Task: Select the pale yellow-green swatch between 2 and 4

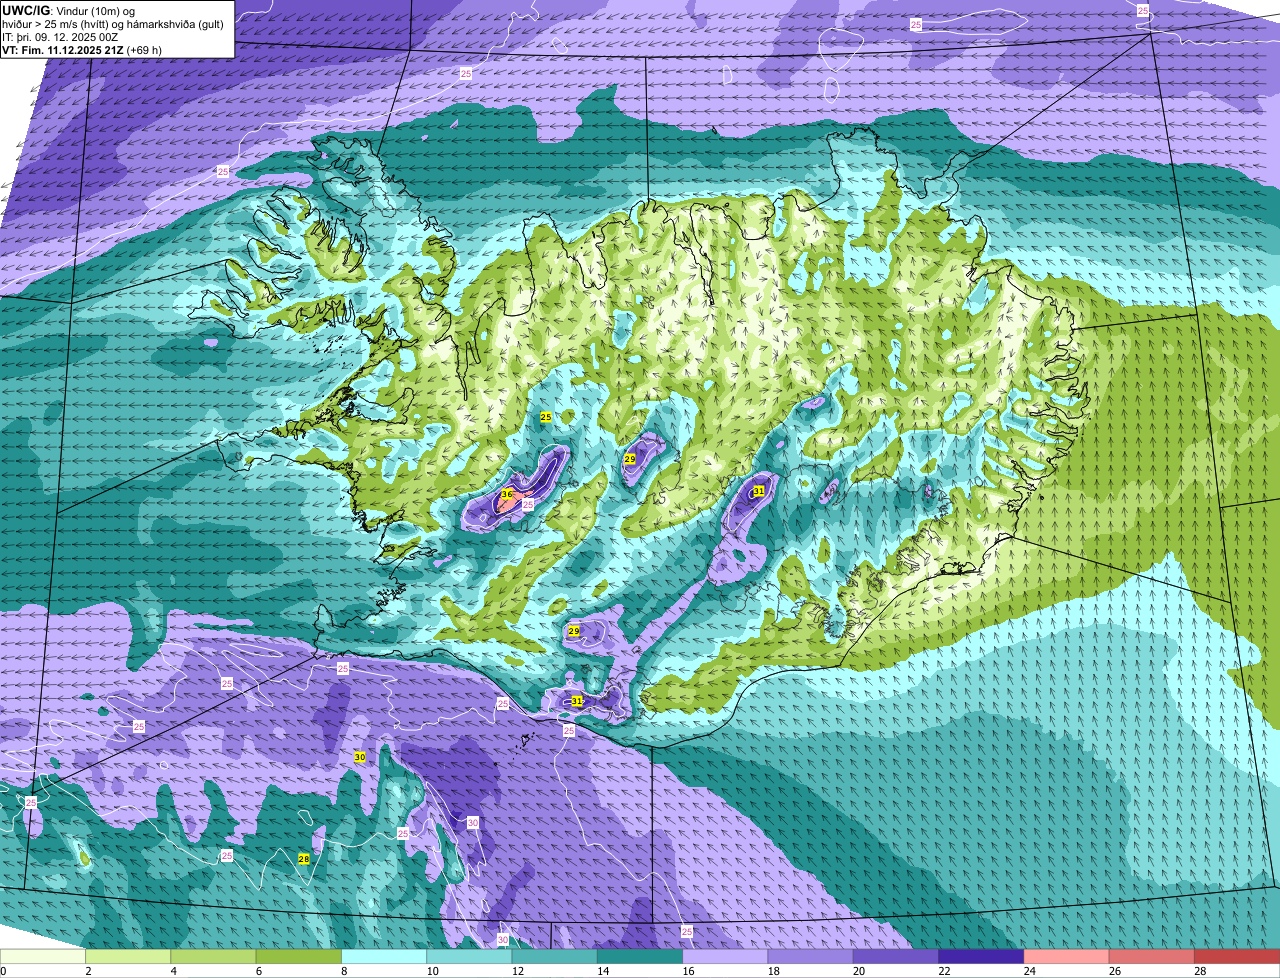Action: 128,956
